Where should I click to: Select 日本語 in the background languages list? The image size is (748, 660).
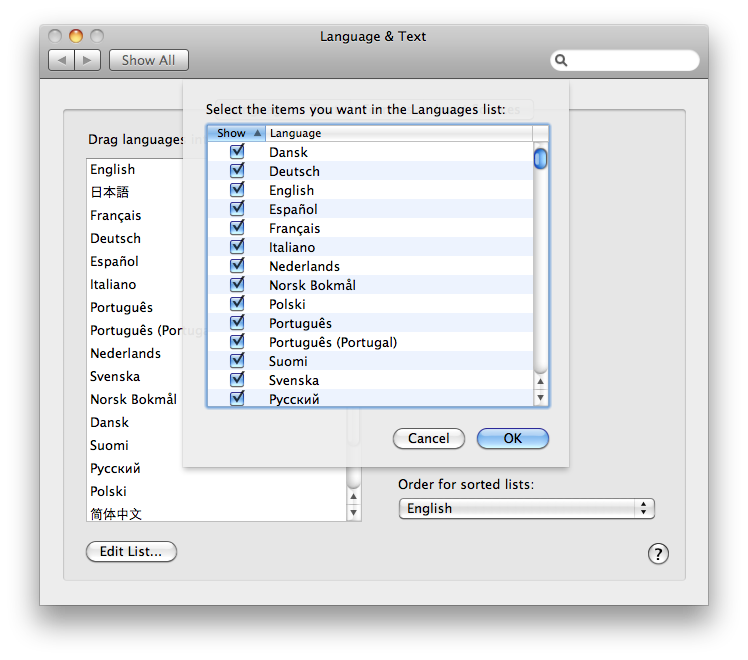110,192
